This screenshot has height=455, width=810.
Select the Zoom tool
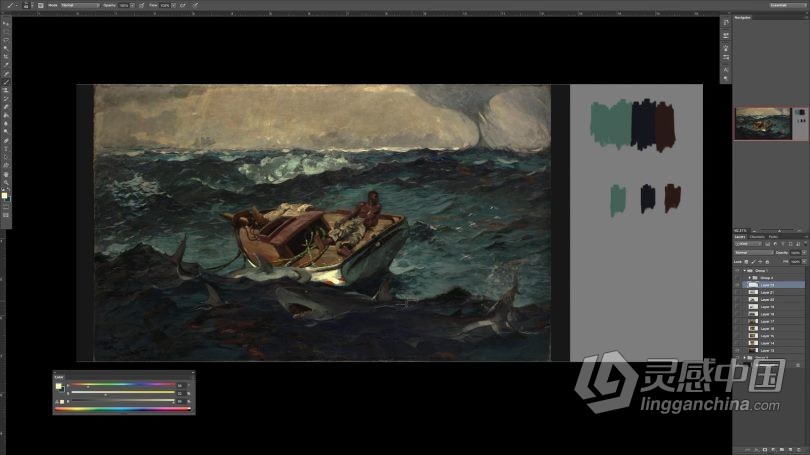coord(7,183)
